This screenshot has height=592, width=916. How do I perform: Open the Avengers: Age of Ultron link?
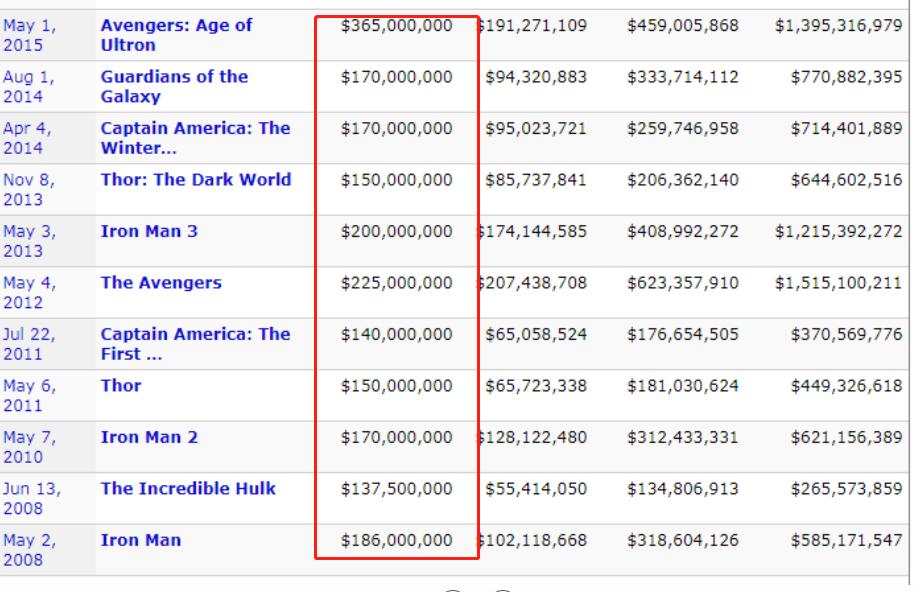point(176,35)
